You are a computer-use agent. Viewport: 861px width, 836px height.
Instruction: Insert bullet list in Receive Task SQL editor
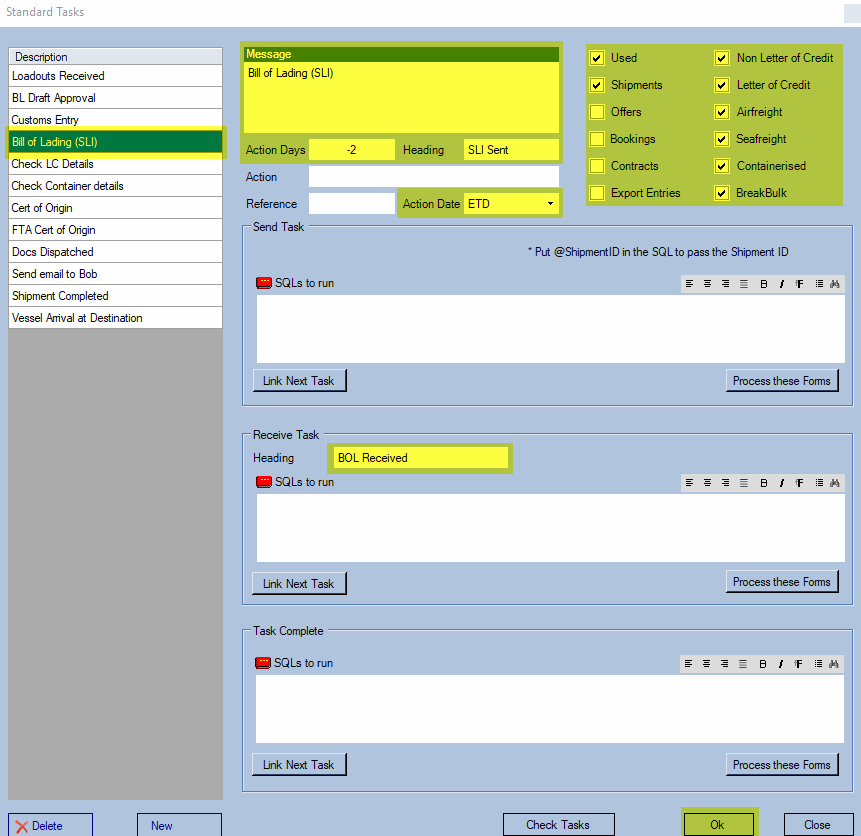817,482
